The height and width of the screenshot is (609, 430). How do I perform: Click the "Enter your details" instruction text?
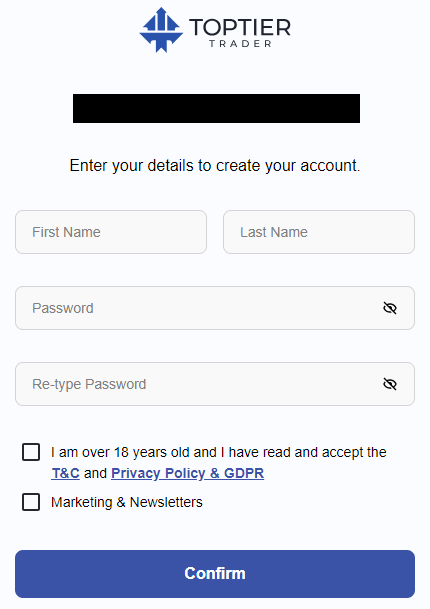click(215, 166)
